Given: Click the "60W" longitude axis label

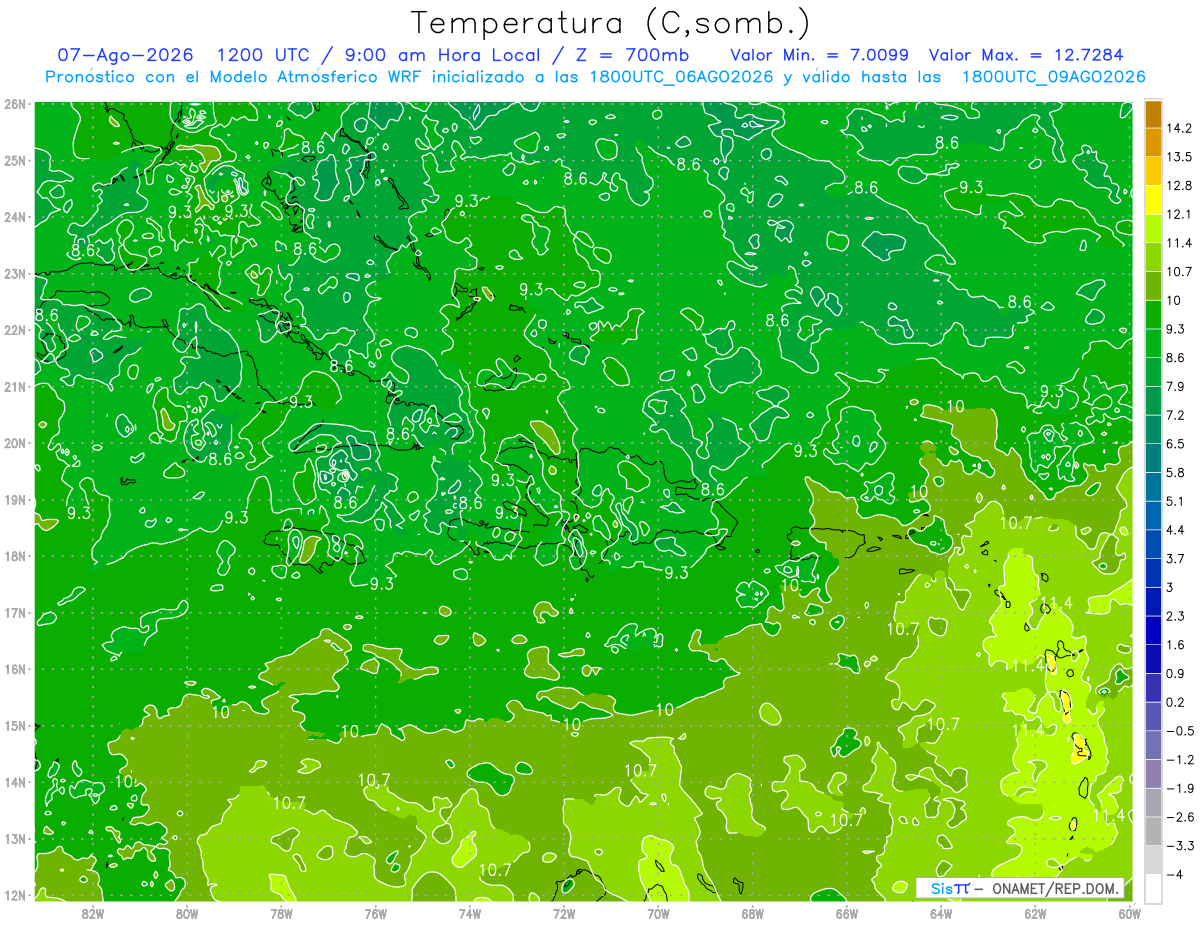Looking at the screenshot, I should [x=1130, y=913].
